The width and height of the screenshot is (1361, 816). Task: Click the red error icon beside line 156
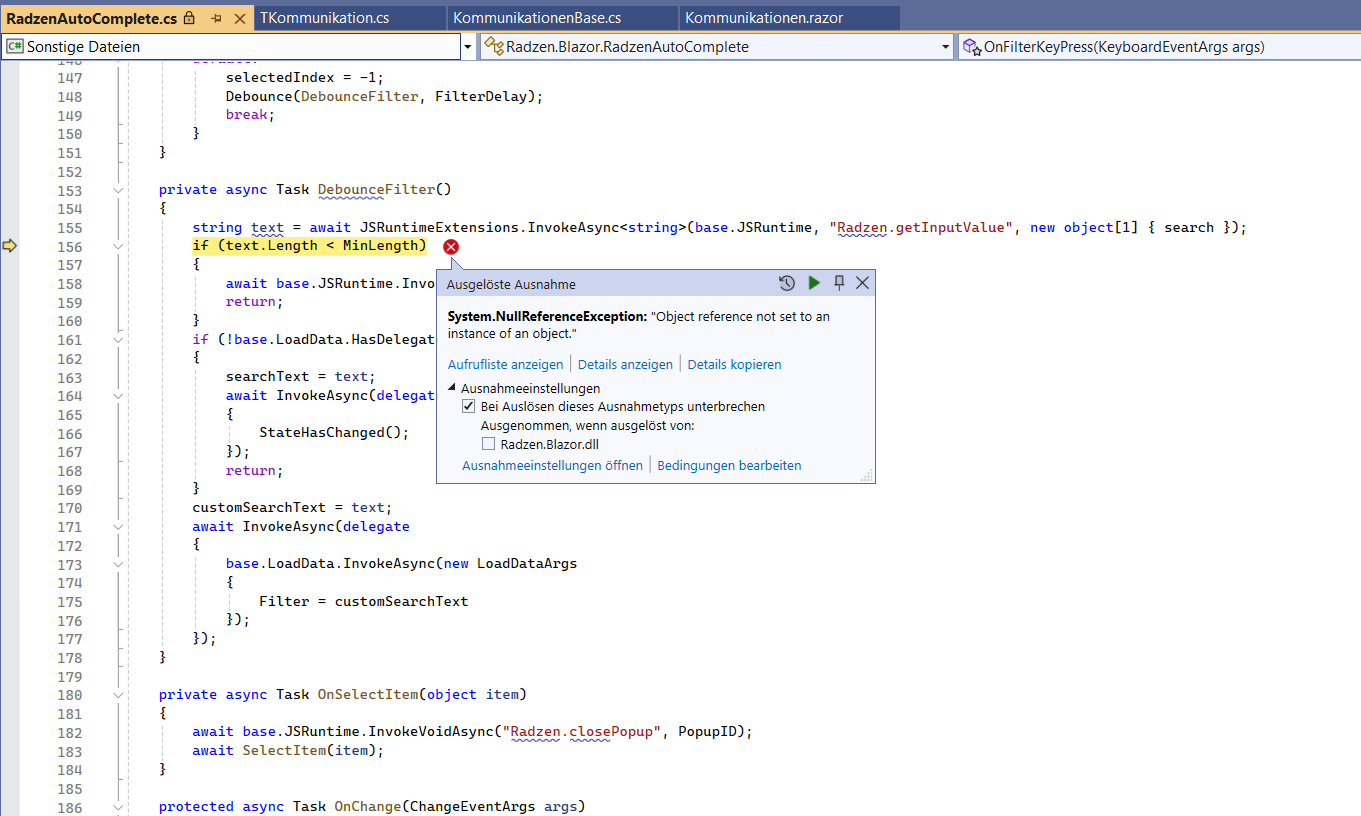tap(450, 246)
